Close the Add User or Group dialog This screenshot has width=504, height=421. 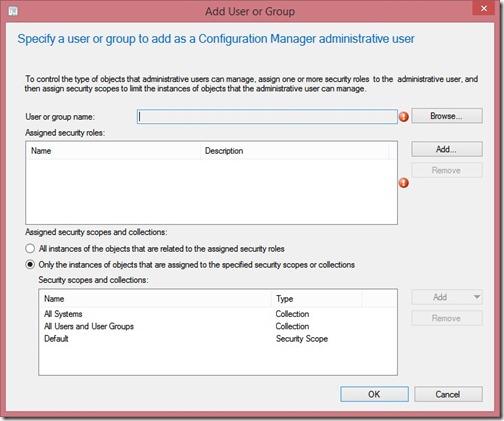point(484,8)
